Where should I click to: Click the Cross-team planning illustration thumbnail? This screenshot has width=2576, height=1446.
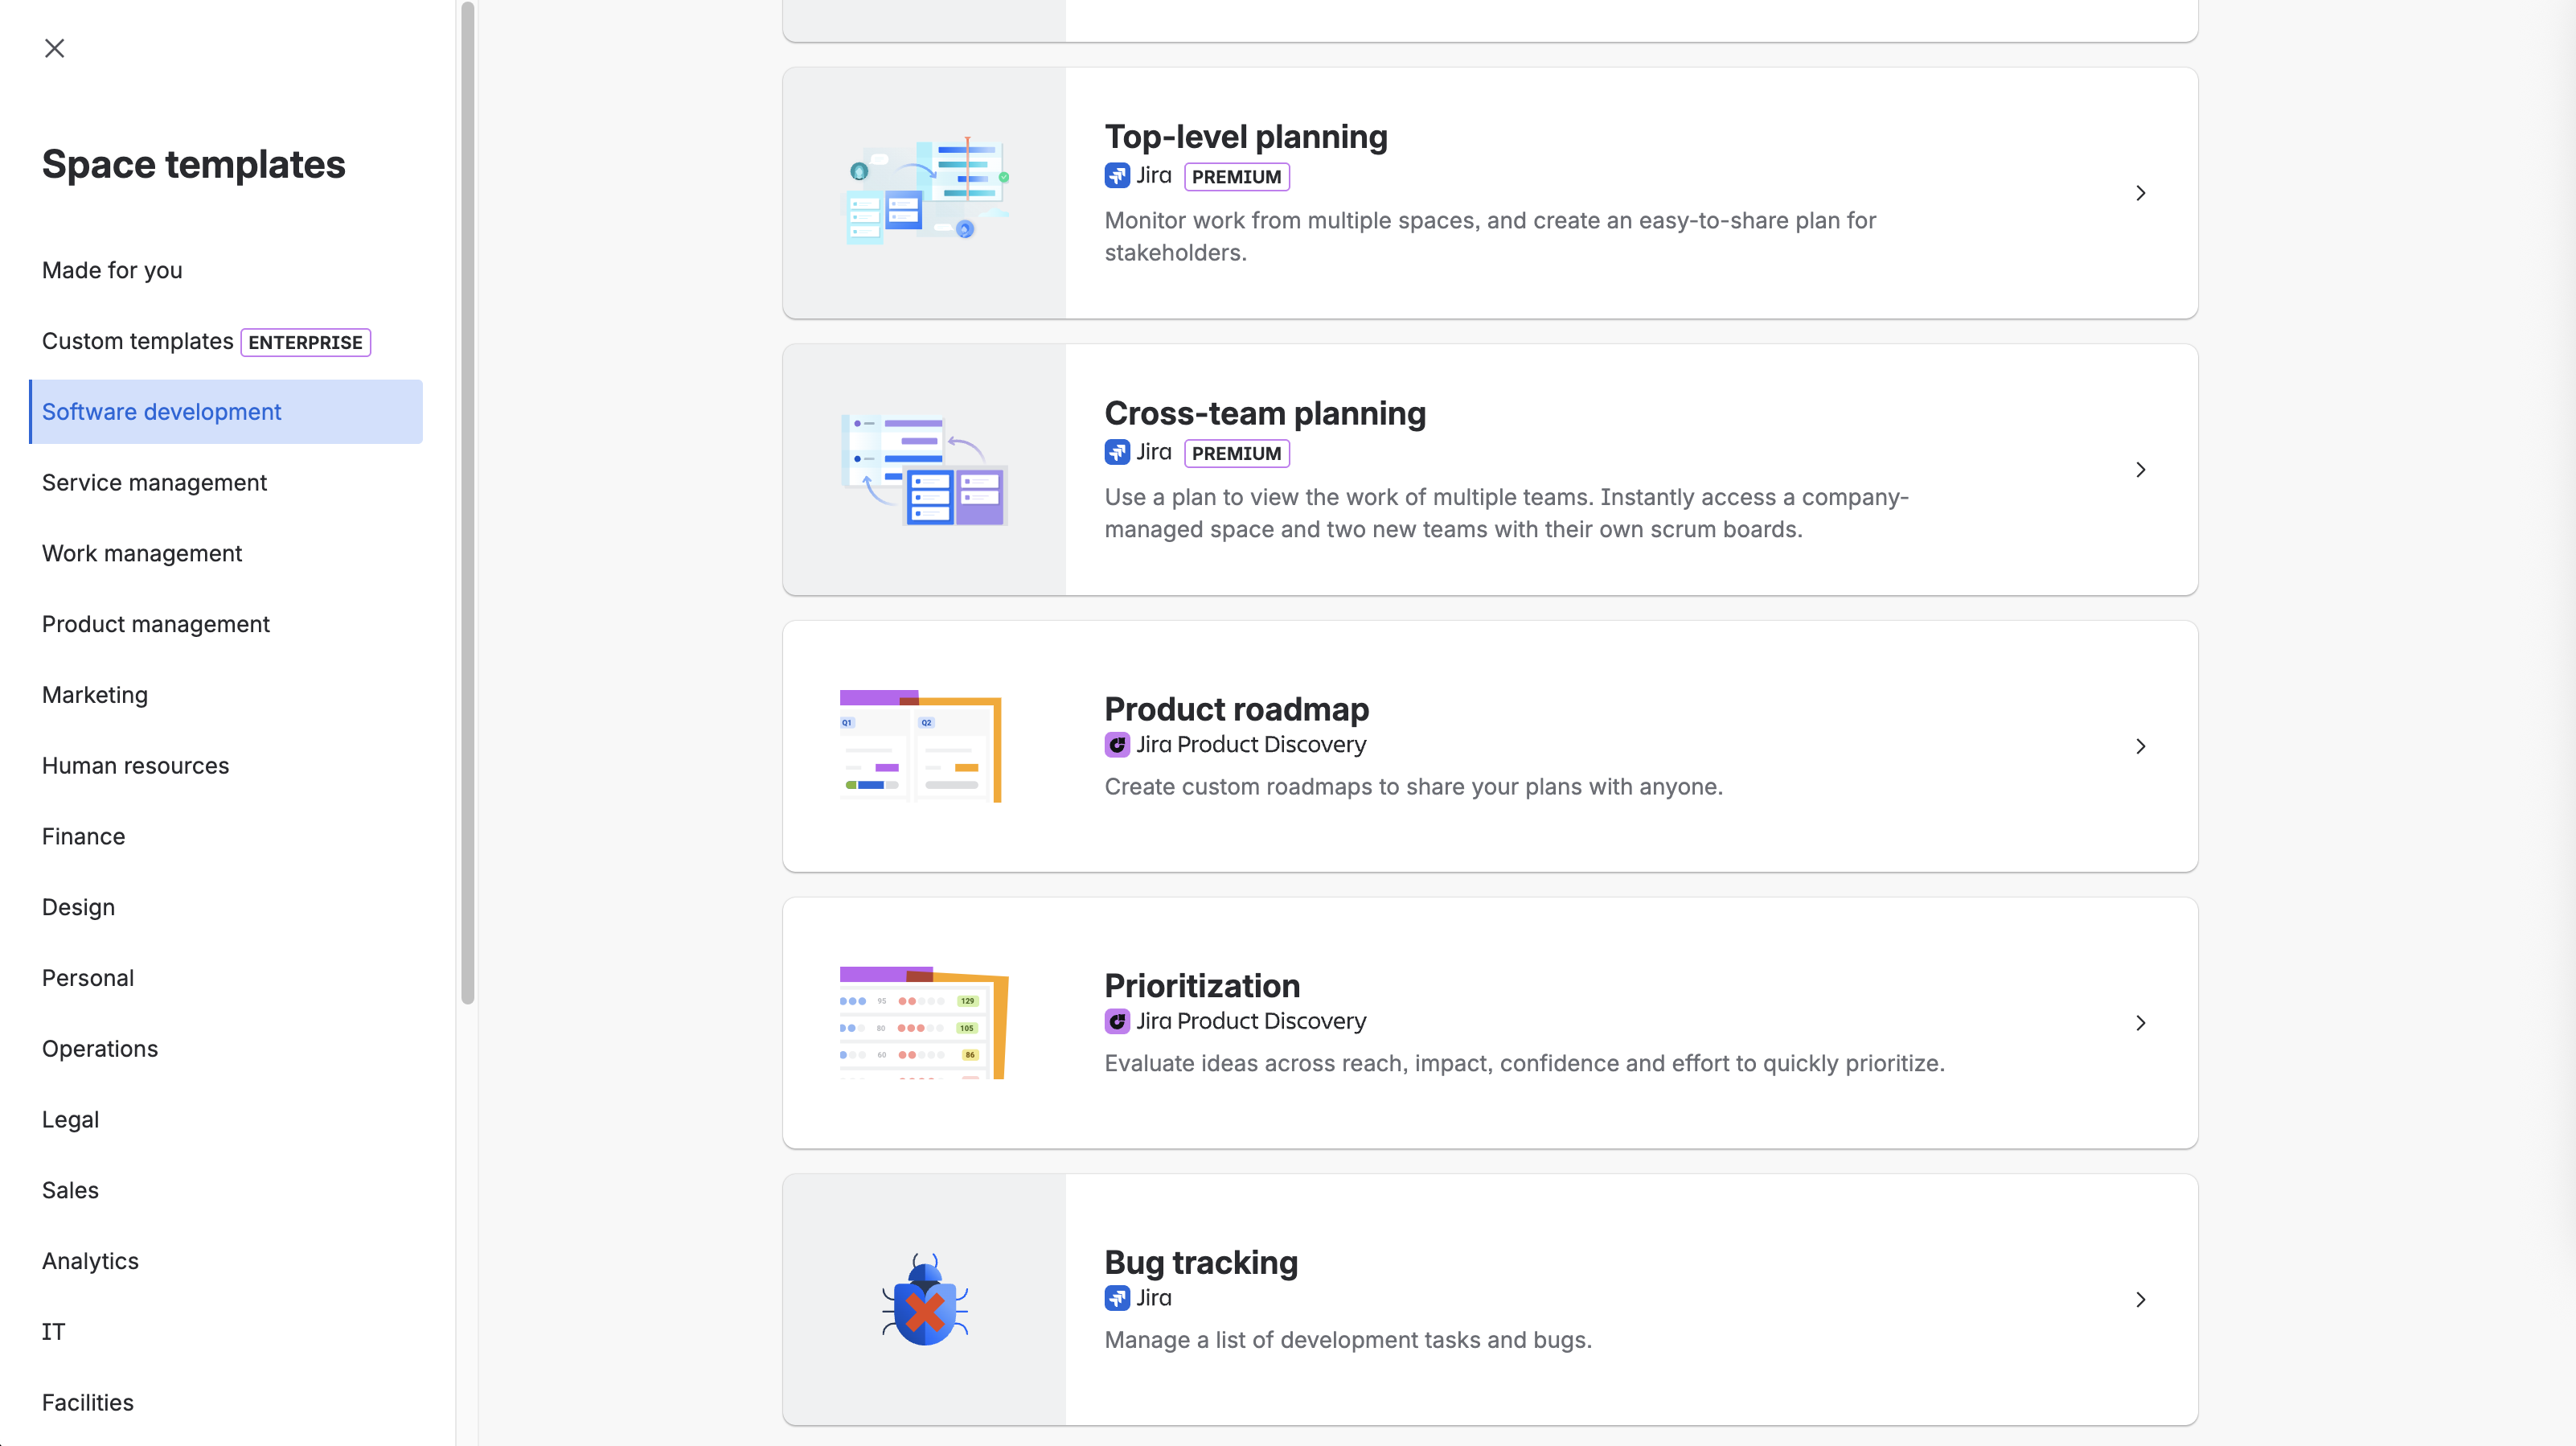tap(923, 469)
